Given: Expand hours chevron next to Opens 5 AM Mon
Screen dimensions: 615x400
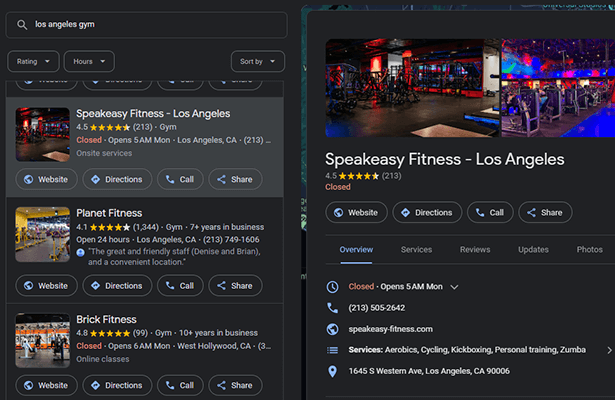Looking at the screenshot, I should [454, 287].
